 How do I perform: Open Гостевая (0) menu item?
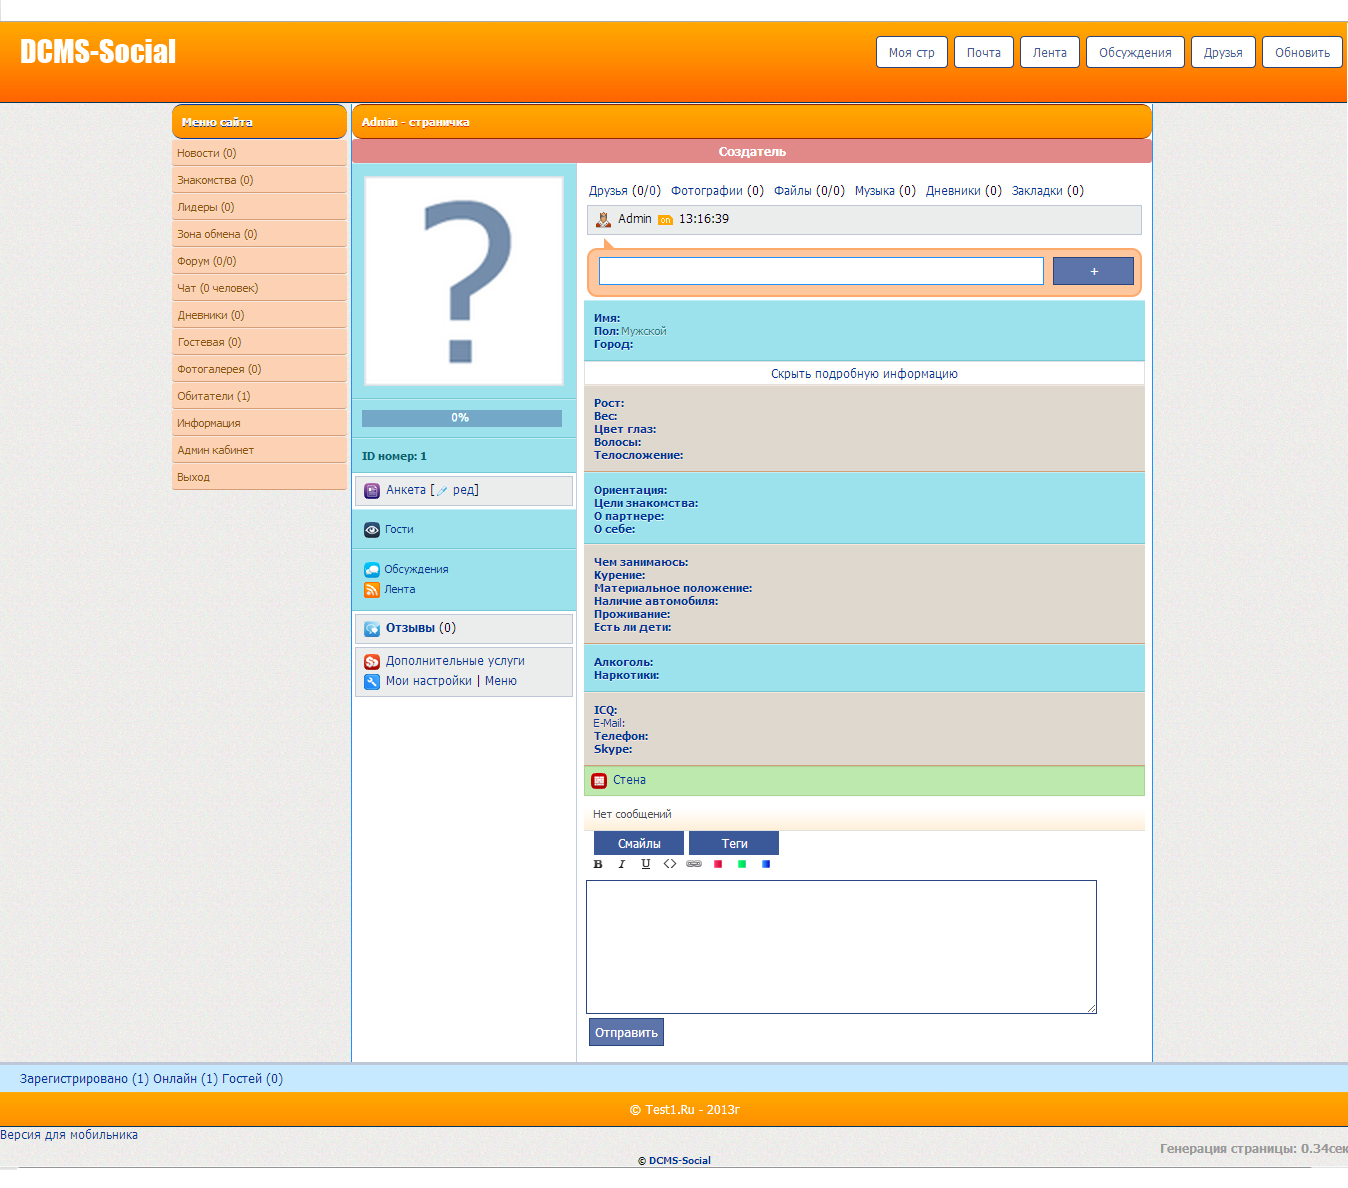[259, 342]
